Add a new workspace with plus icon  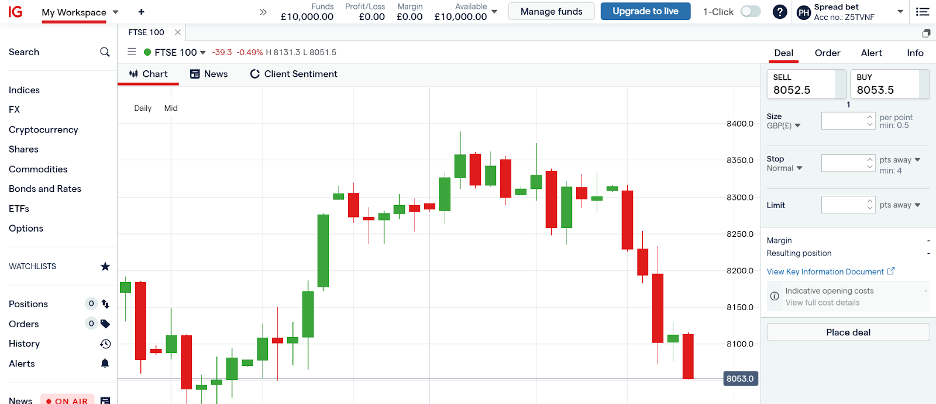click(141, 12)
